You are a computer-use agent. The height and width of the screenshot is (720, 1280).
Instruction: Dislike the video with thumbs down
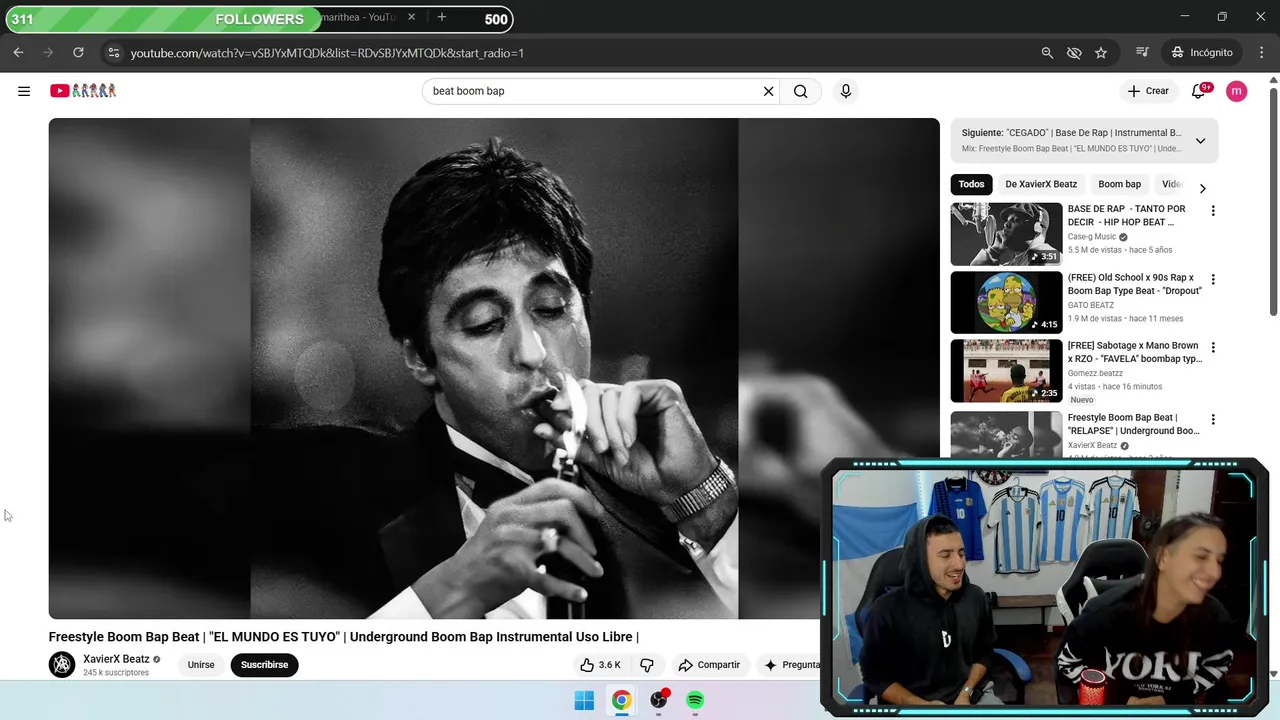tap(647, 665)
